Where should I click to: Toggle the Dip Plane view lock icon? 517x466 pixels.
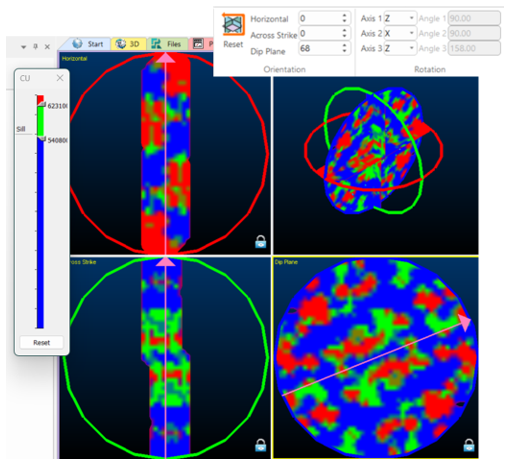point(469,445)
